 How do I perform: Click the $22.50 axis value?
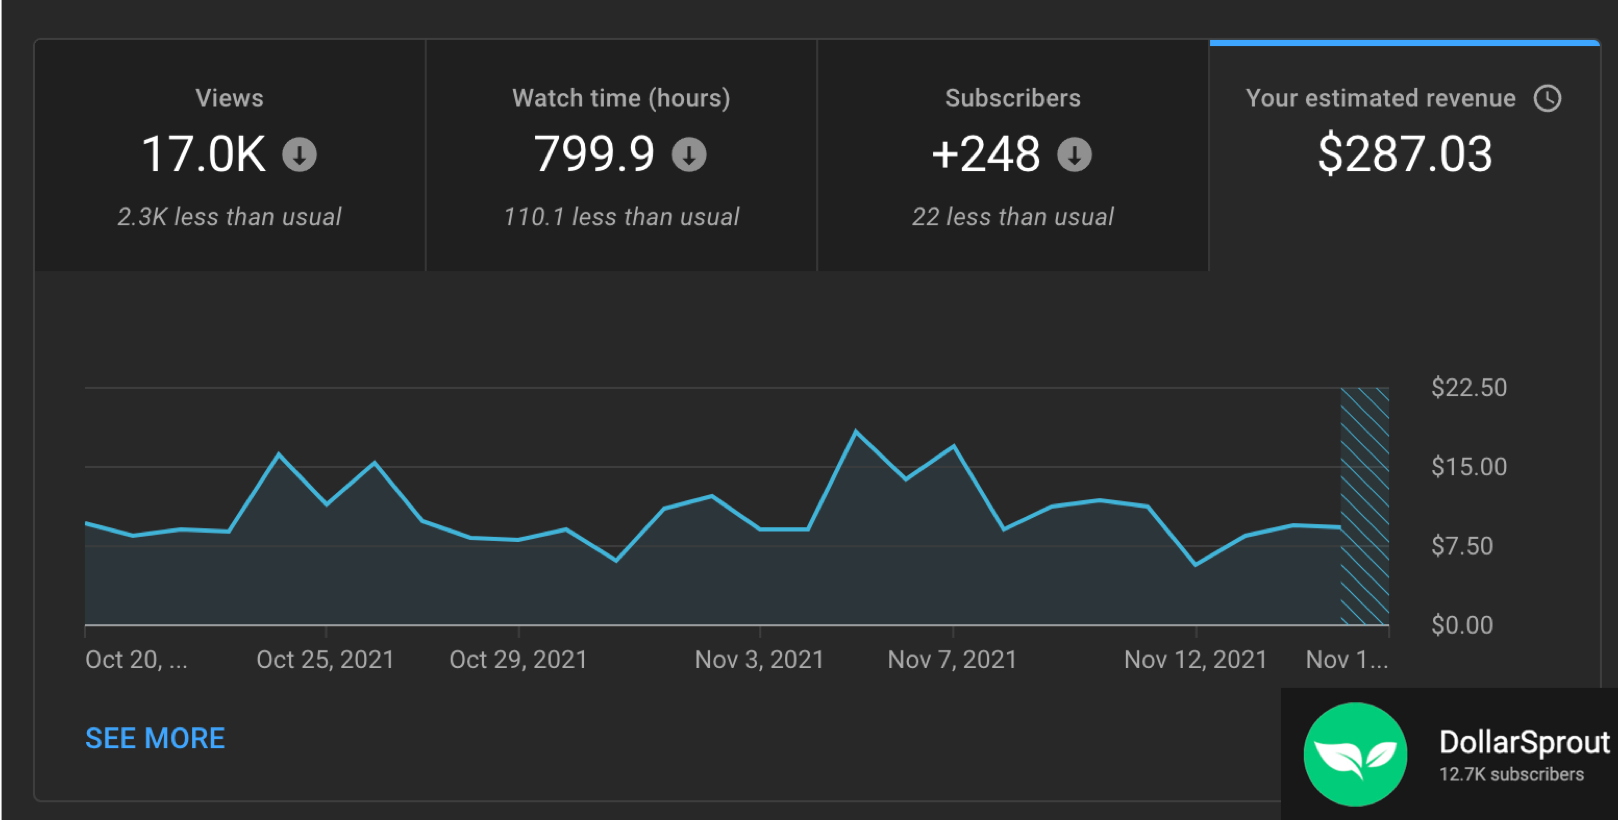click(x=1469, y=388)
